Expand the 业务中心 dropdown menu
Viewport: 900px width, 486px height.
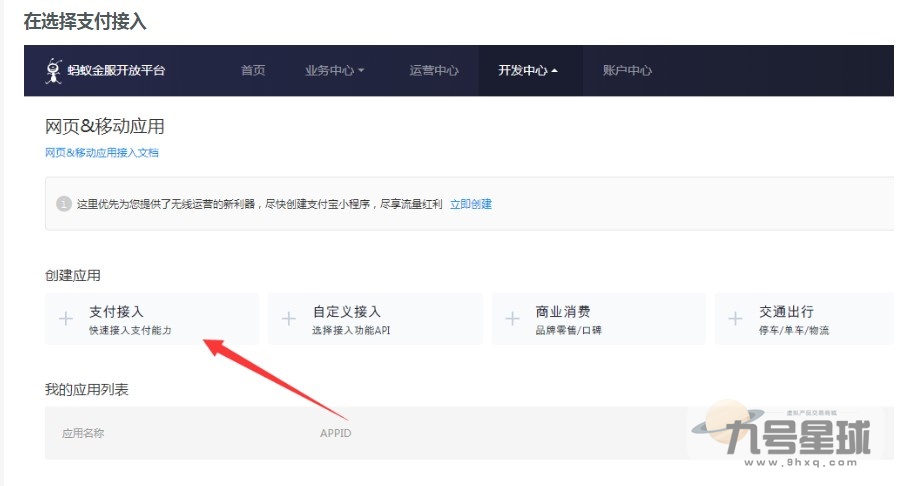pyautogui.click(x=335, y=70)
